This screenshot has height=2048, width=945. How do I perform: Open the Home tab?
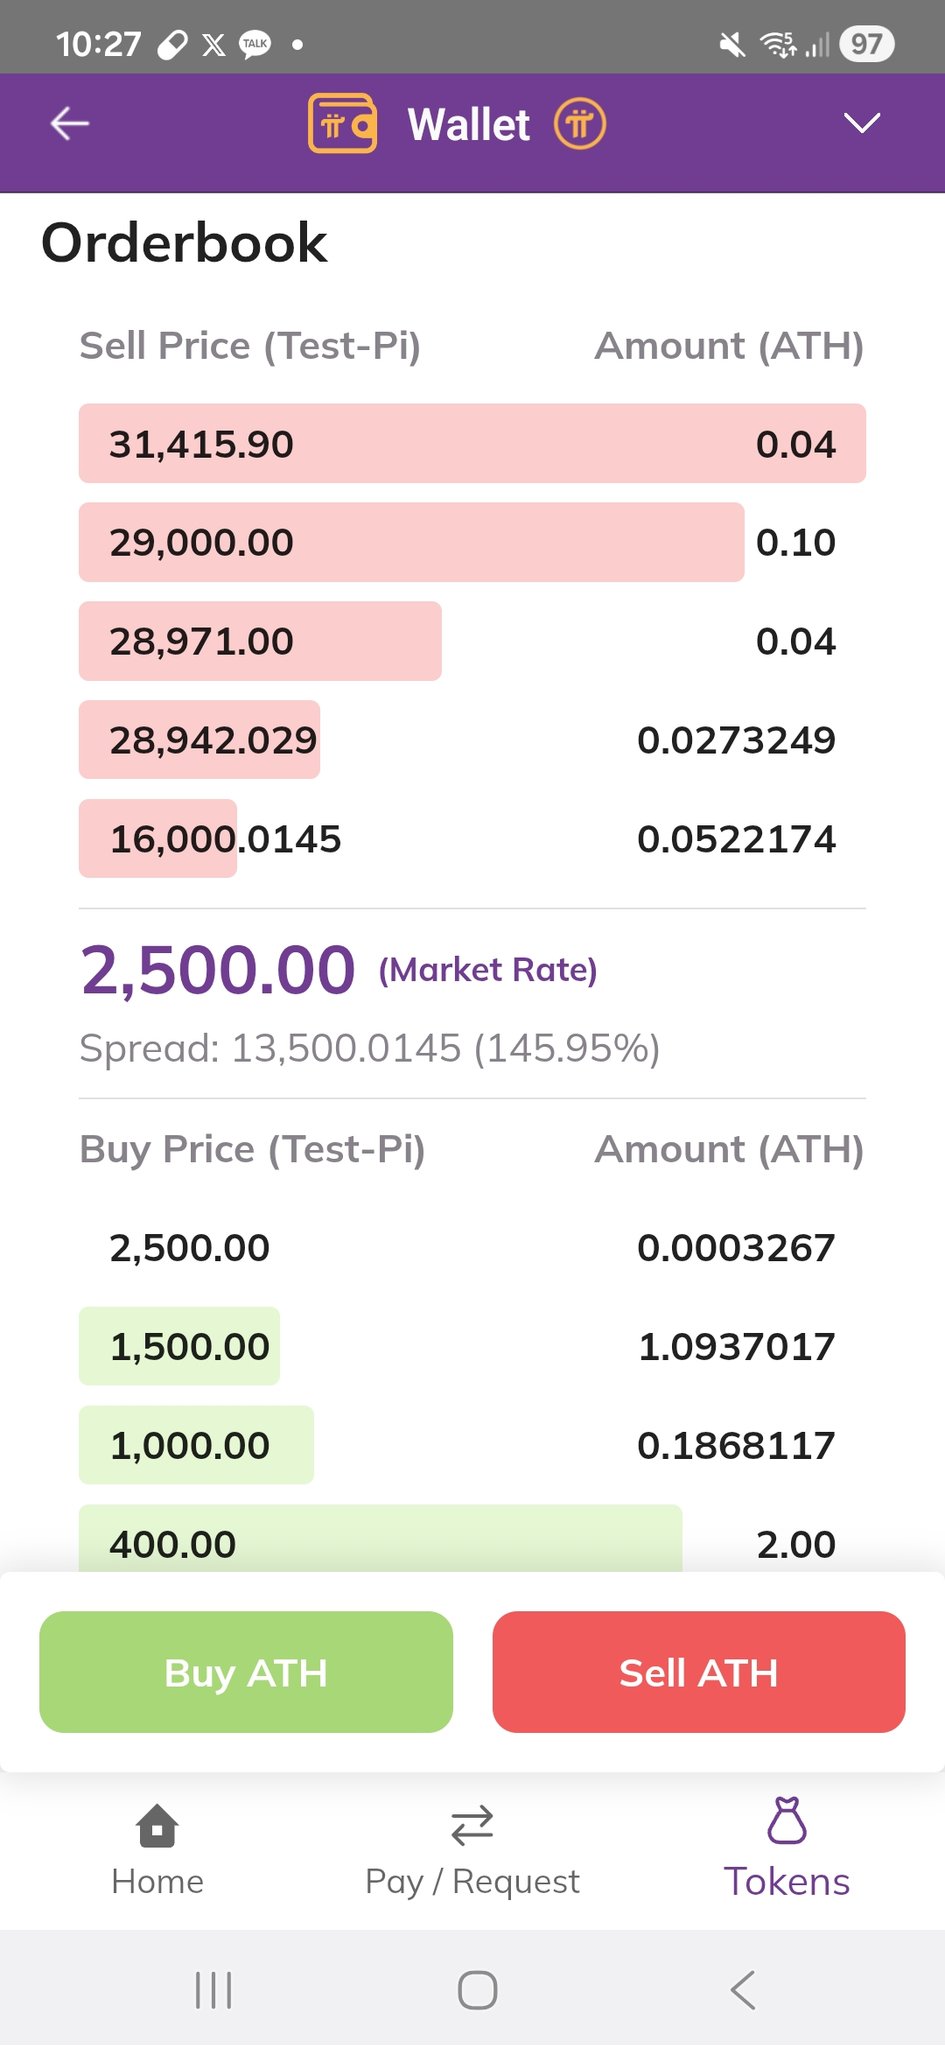[157, 1850]
